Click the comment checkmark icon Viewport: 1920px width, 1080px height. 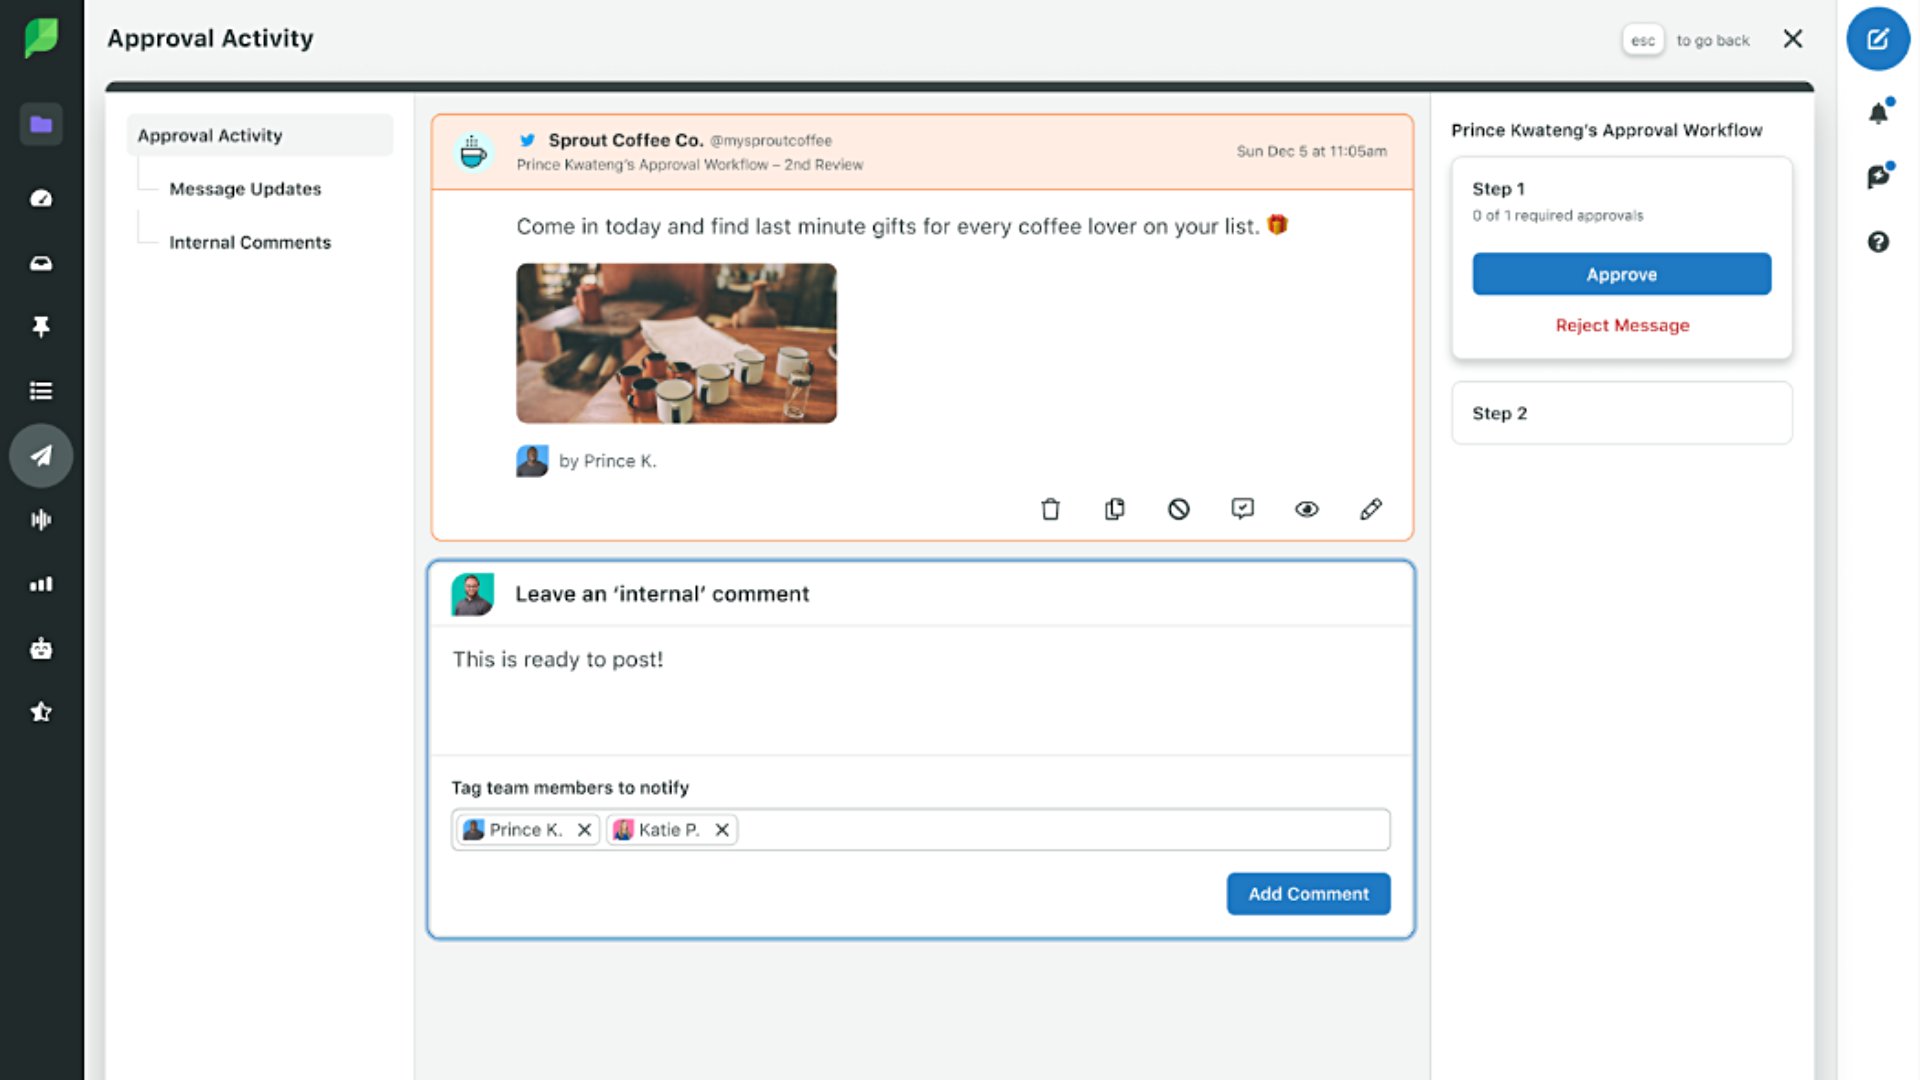1242,509
